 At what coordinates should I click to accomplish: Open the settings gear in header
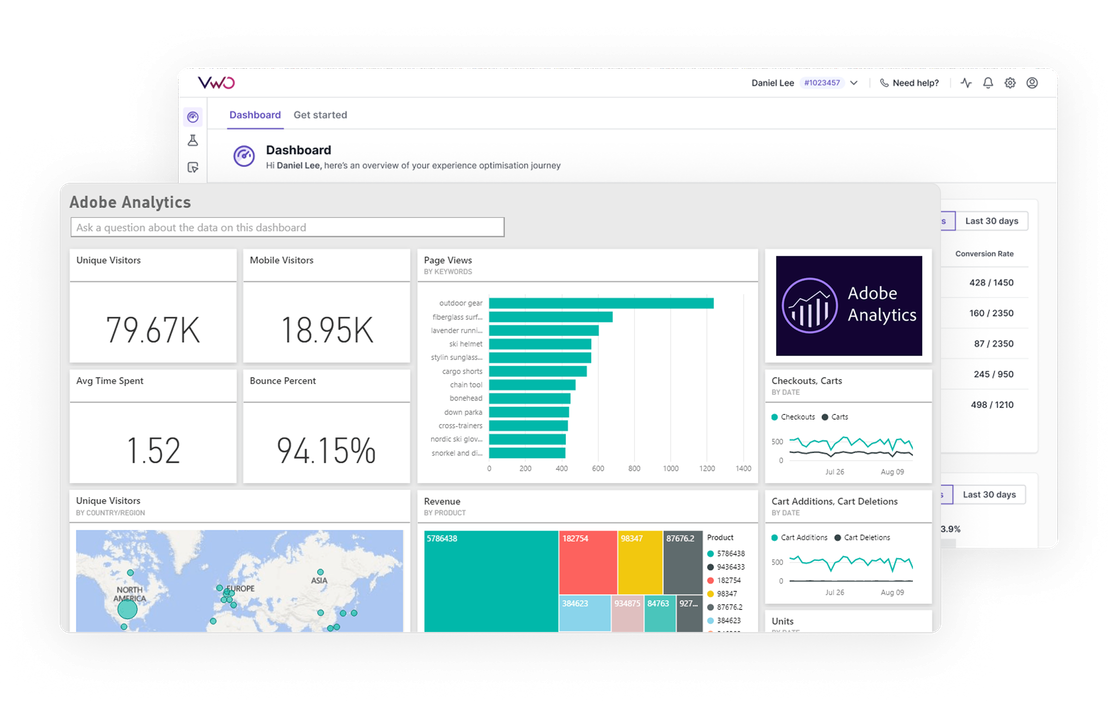point(1010,83)
